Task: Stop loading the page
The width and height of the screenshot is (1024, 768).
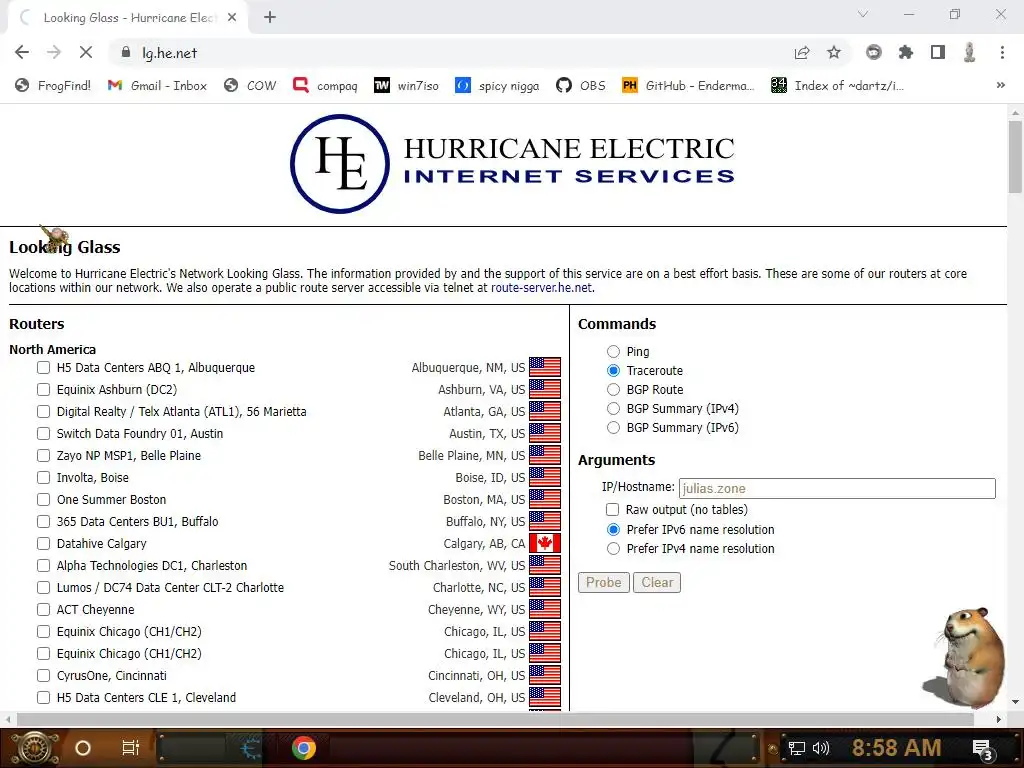Action: [86, 53]
